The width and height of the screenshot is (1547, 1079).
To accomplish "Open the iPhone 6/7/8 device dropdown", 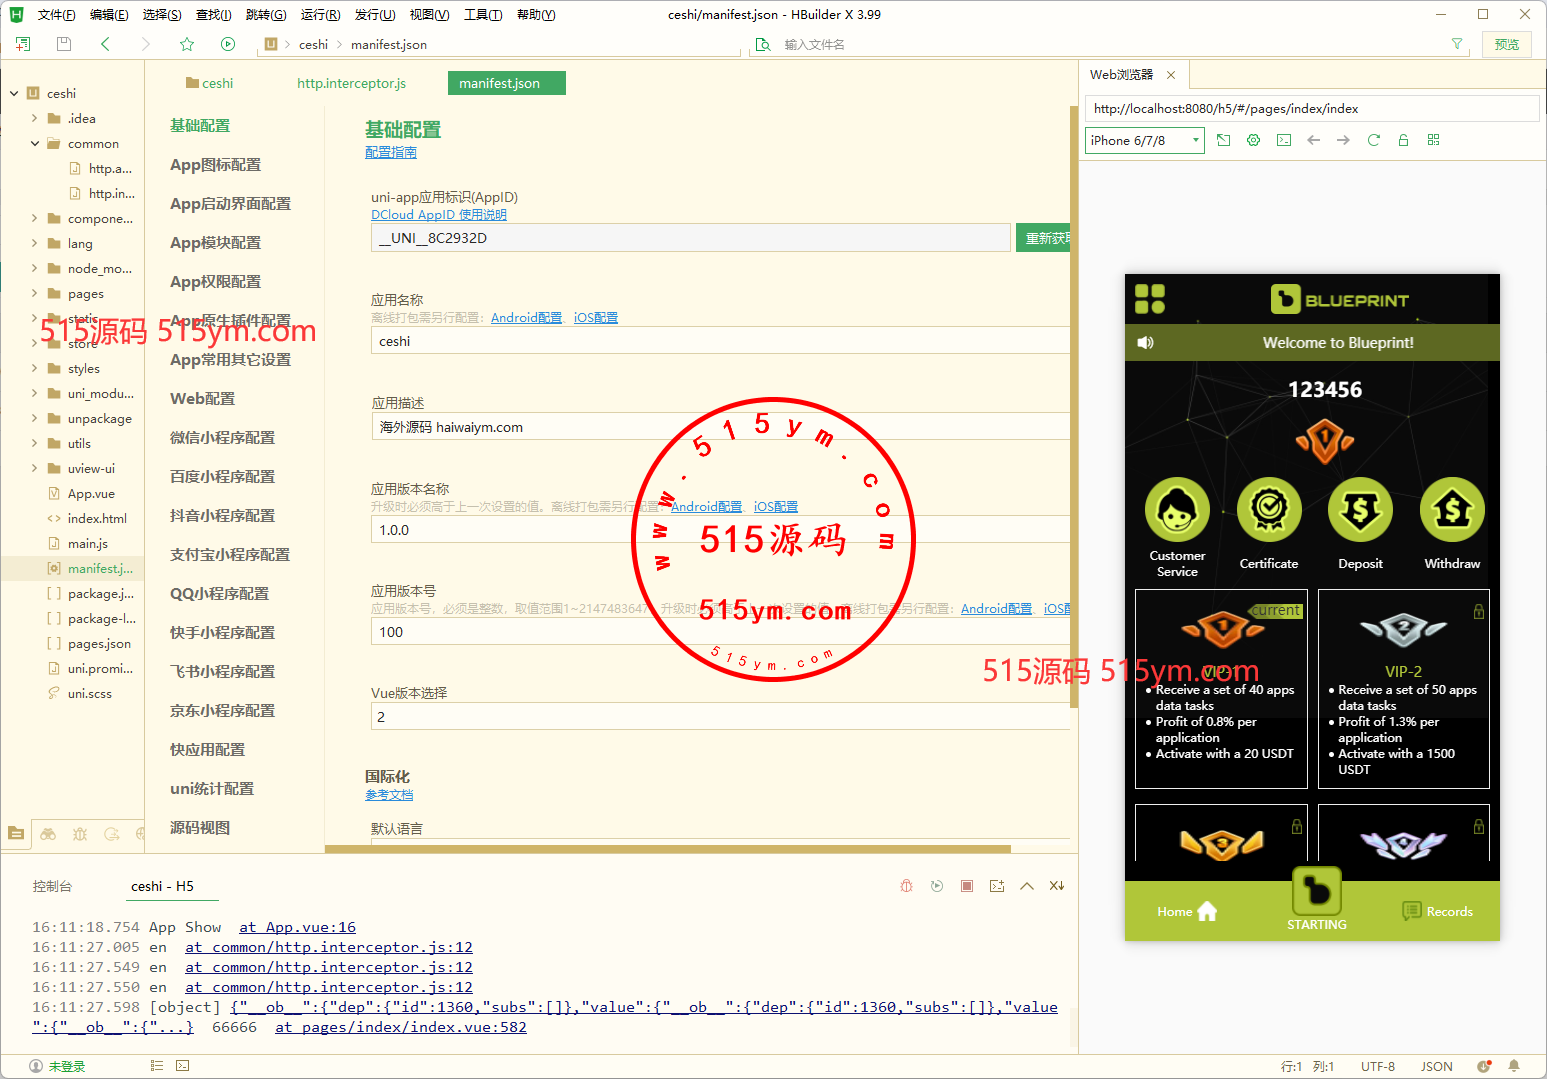I will pos(1145,141).
